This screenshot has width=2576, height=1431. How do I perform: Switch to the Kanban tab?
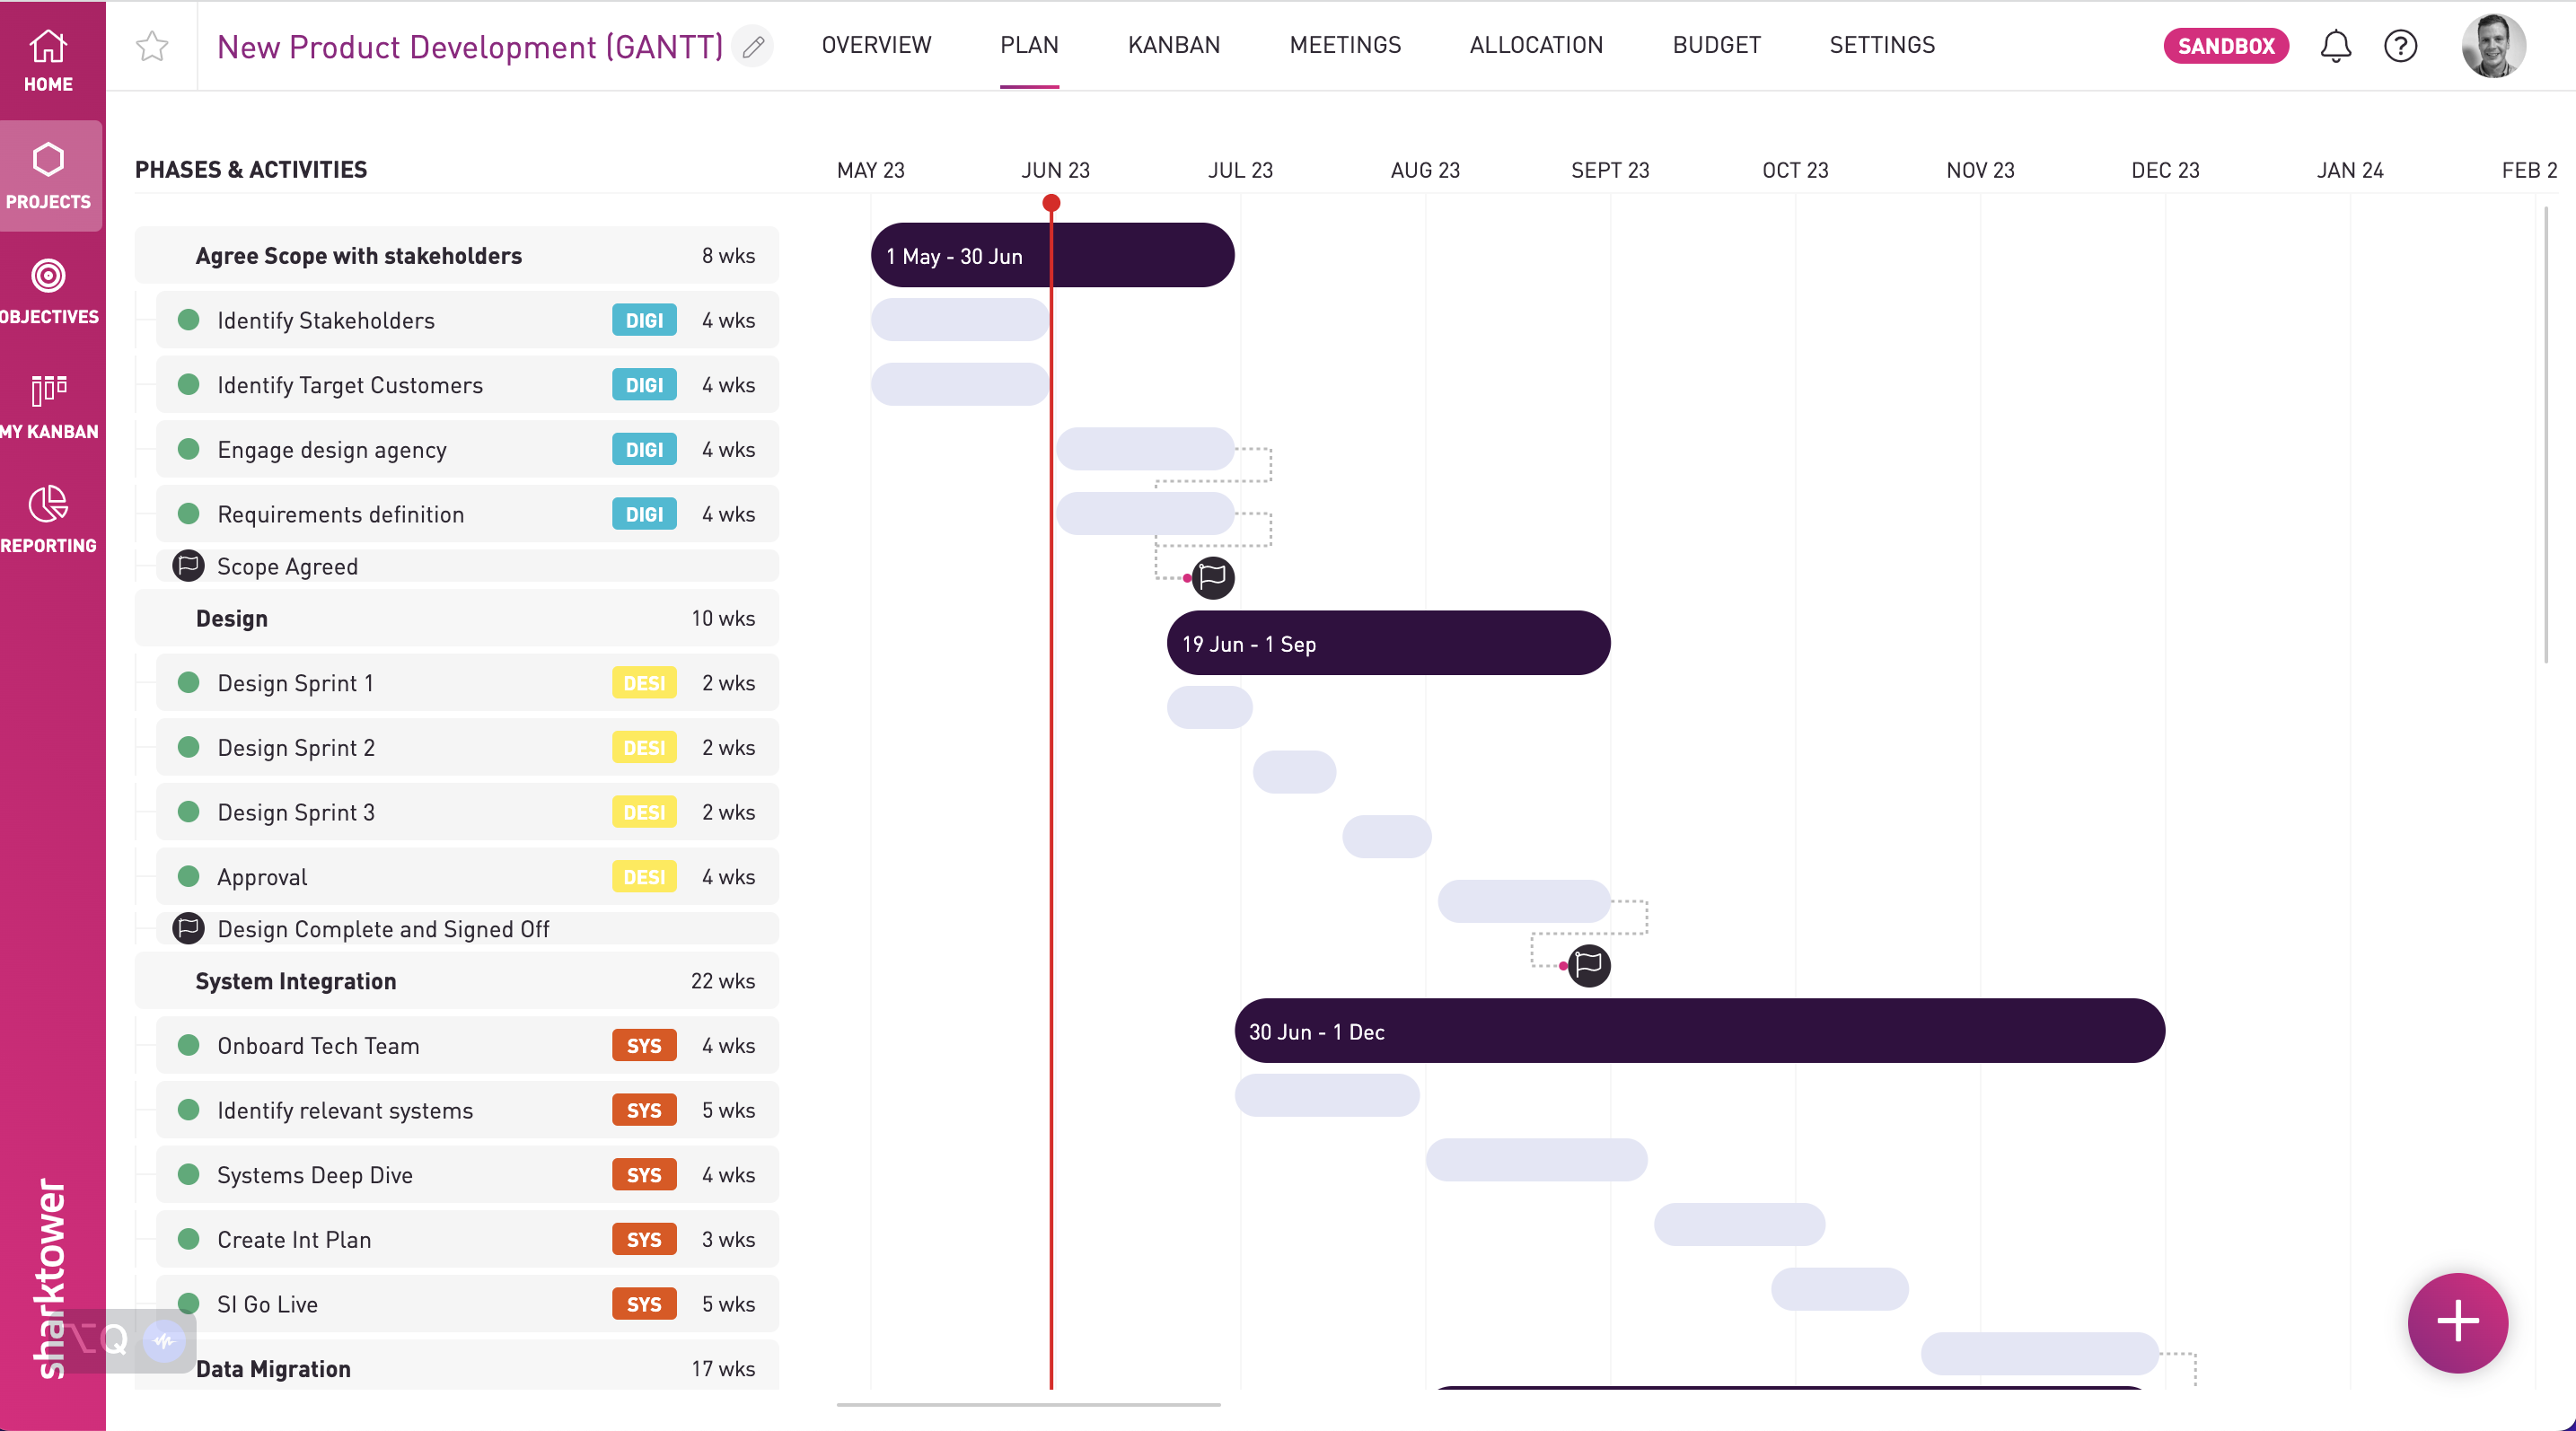(x=1173, y=45)
